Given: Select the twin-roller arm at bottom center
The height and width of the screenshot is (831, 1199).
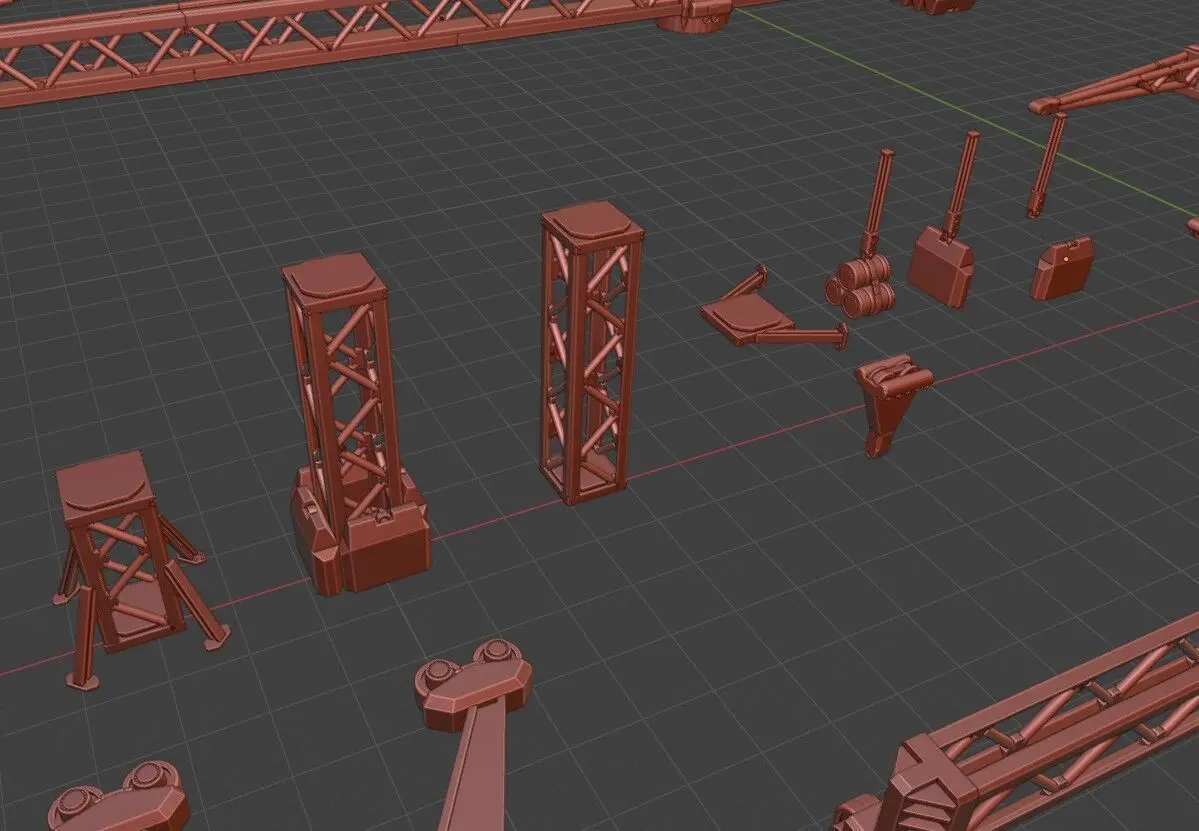Looking at the screenshot, I should (x=474, y=734).
